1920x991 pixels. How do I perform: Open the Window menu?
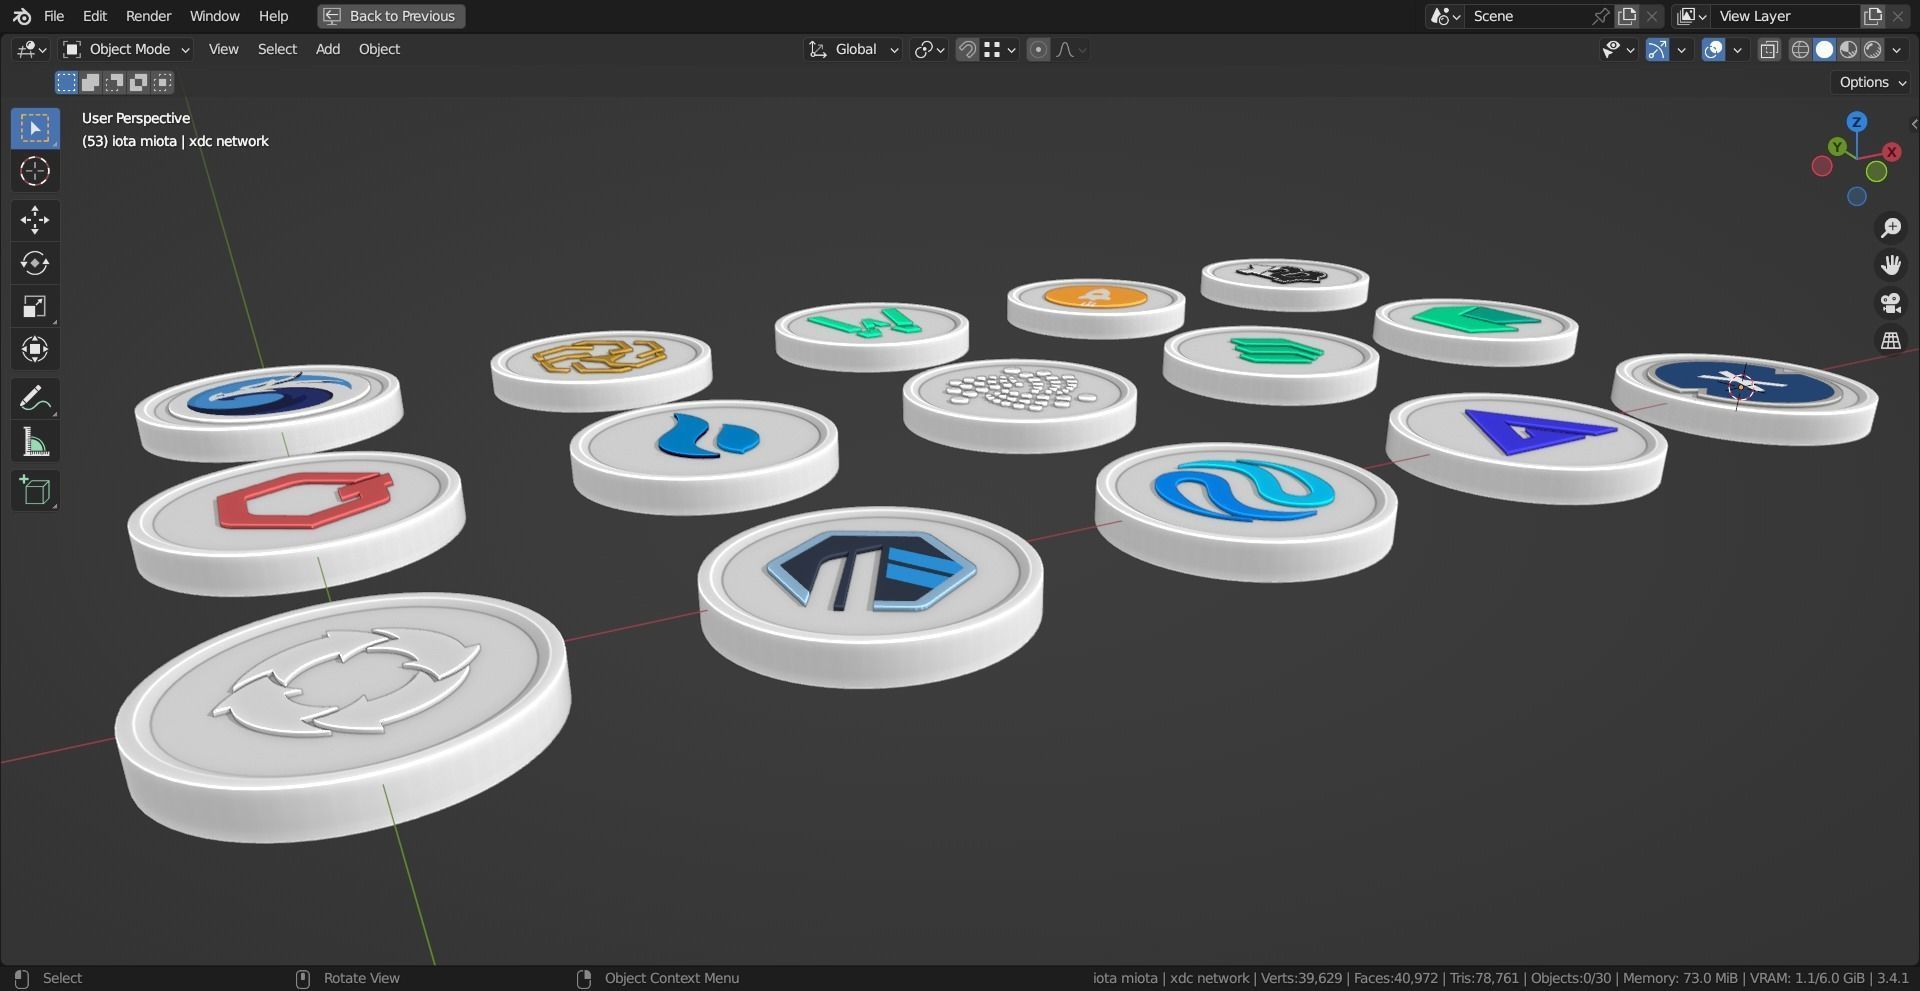pos(215,16)
